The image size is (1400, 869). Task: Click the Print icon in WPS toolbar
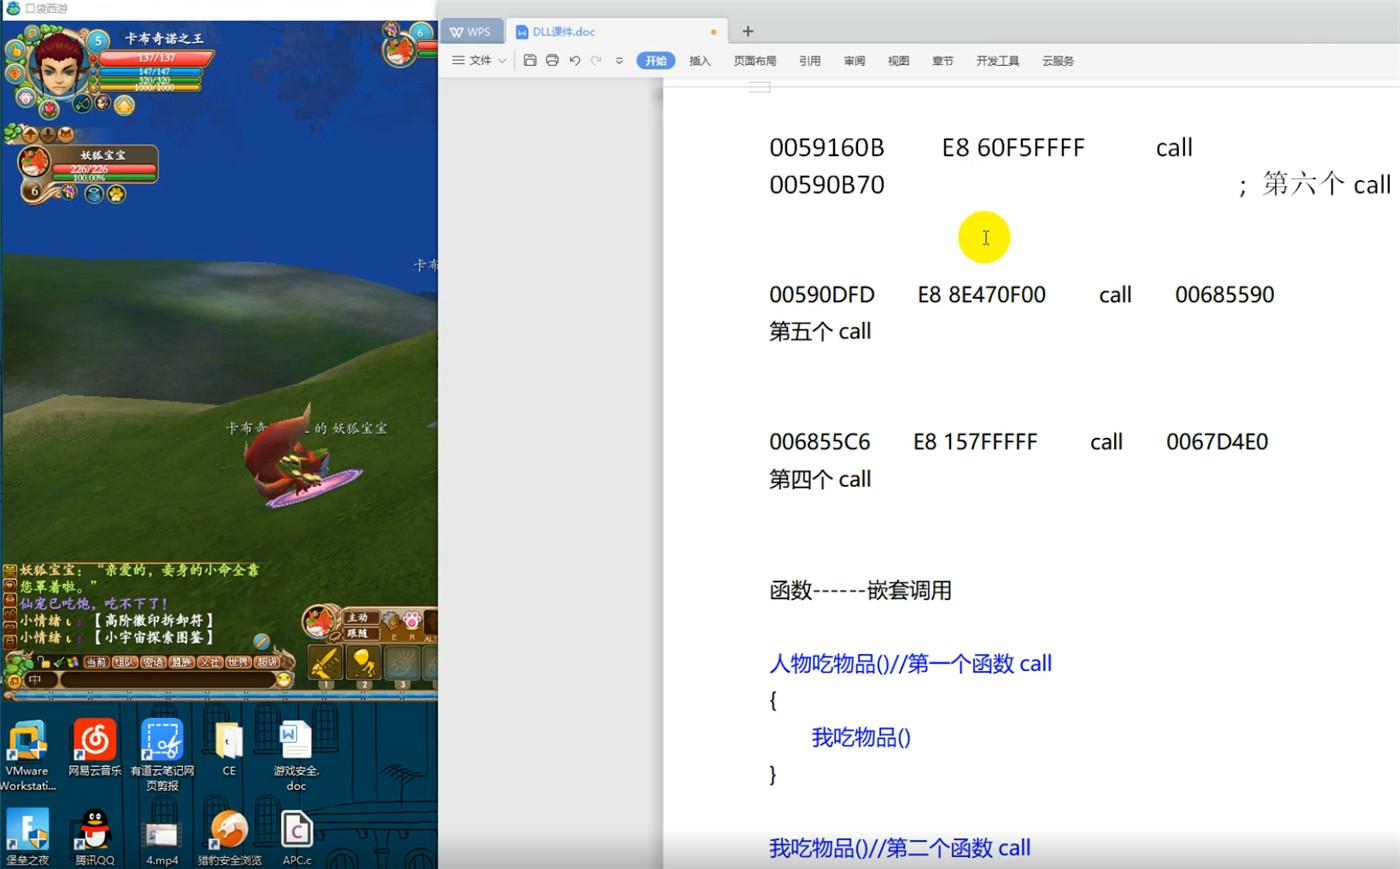click(552, 61)
